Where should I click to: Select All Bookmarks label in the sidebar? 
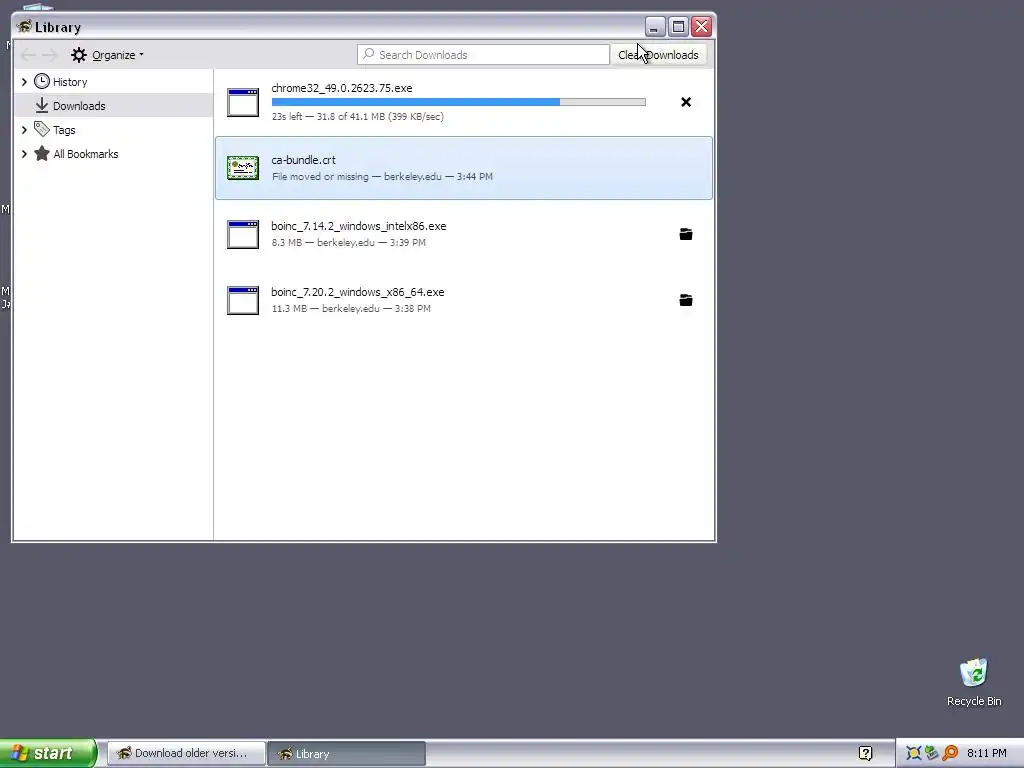86,154
